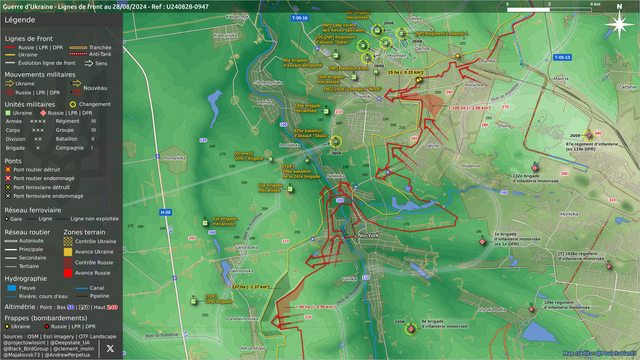Click the yellow Changement circle in legend
The width and height of the screenshot is (640, 360).
point(73,104)
